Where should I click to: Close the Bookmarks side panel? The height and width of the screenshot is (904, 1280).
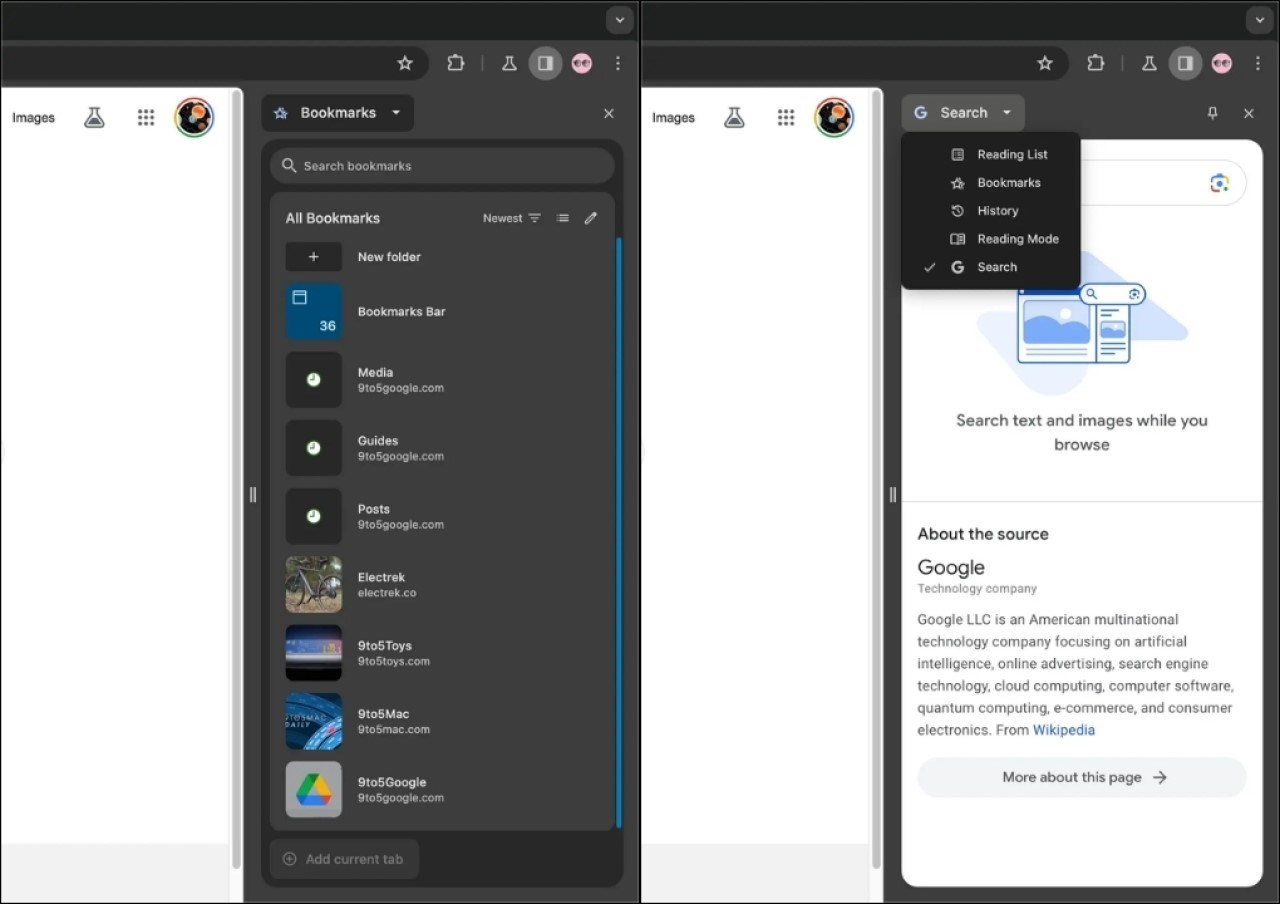[609, 114]
